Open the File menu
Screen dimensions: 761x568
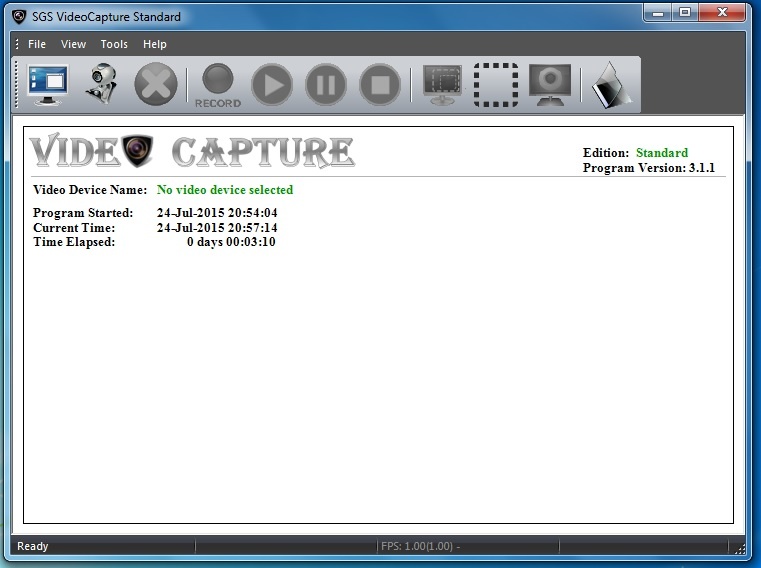pyautogui.click(x=37, y=44)
